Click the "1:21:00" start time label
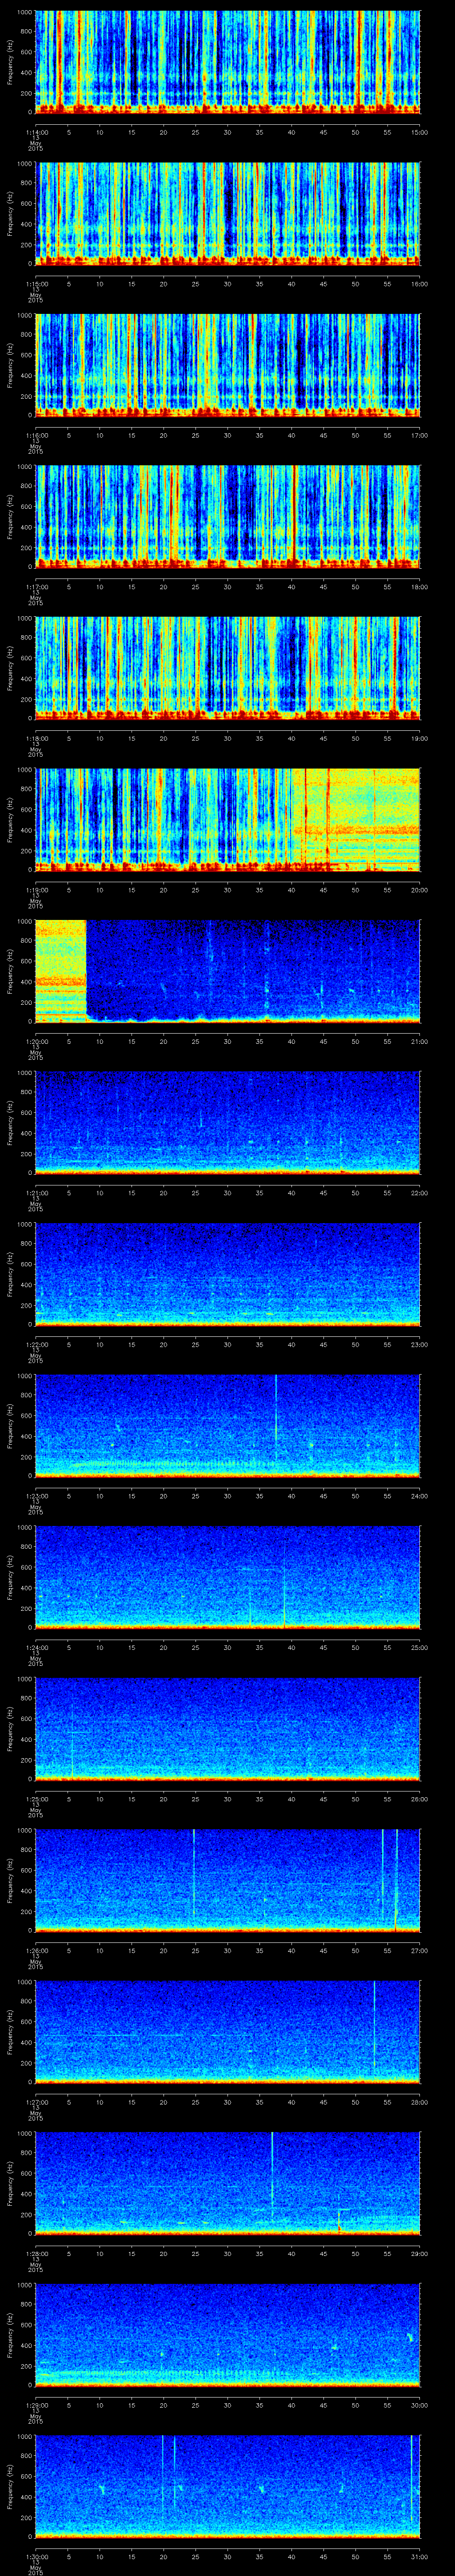The height and width of the screenshot is (2576, 455). (x=36, y=1192)
